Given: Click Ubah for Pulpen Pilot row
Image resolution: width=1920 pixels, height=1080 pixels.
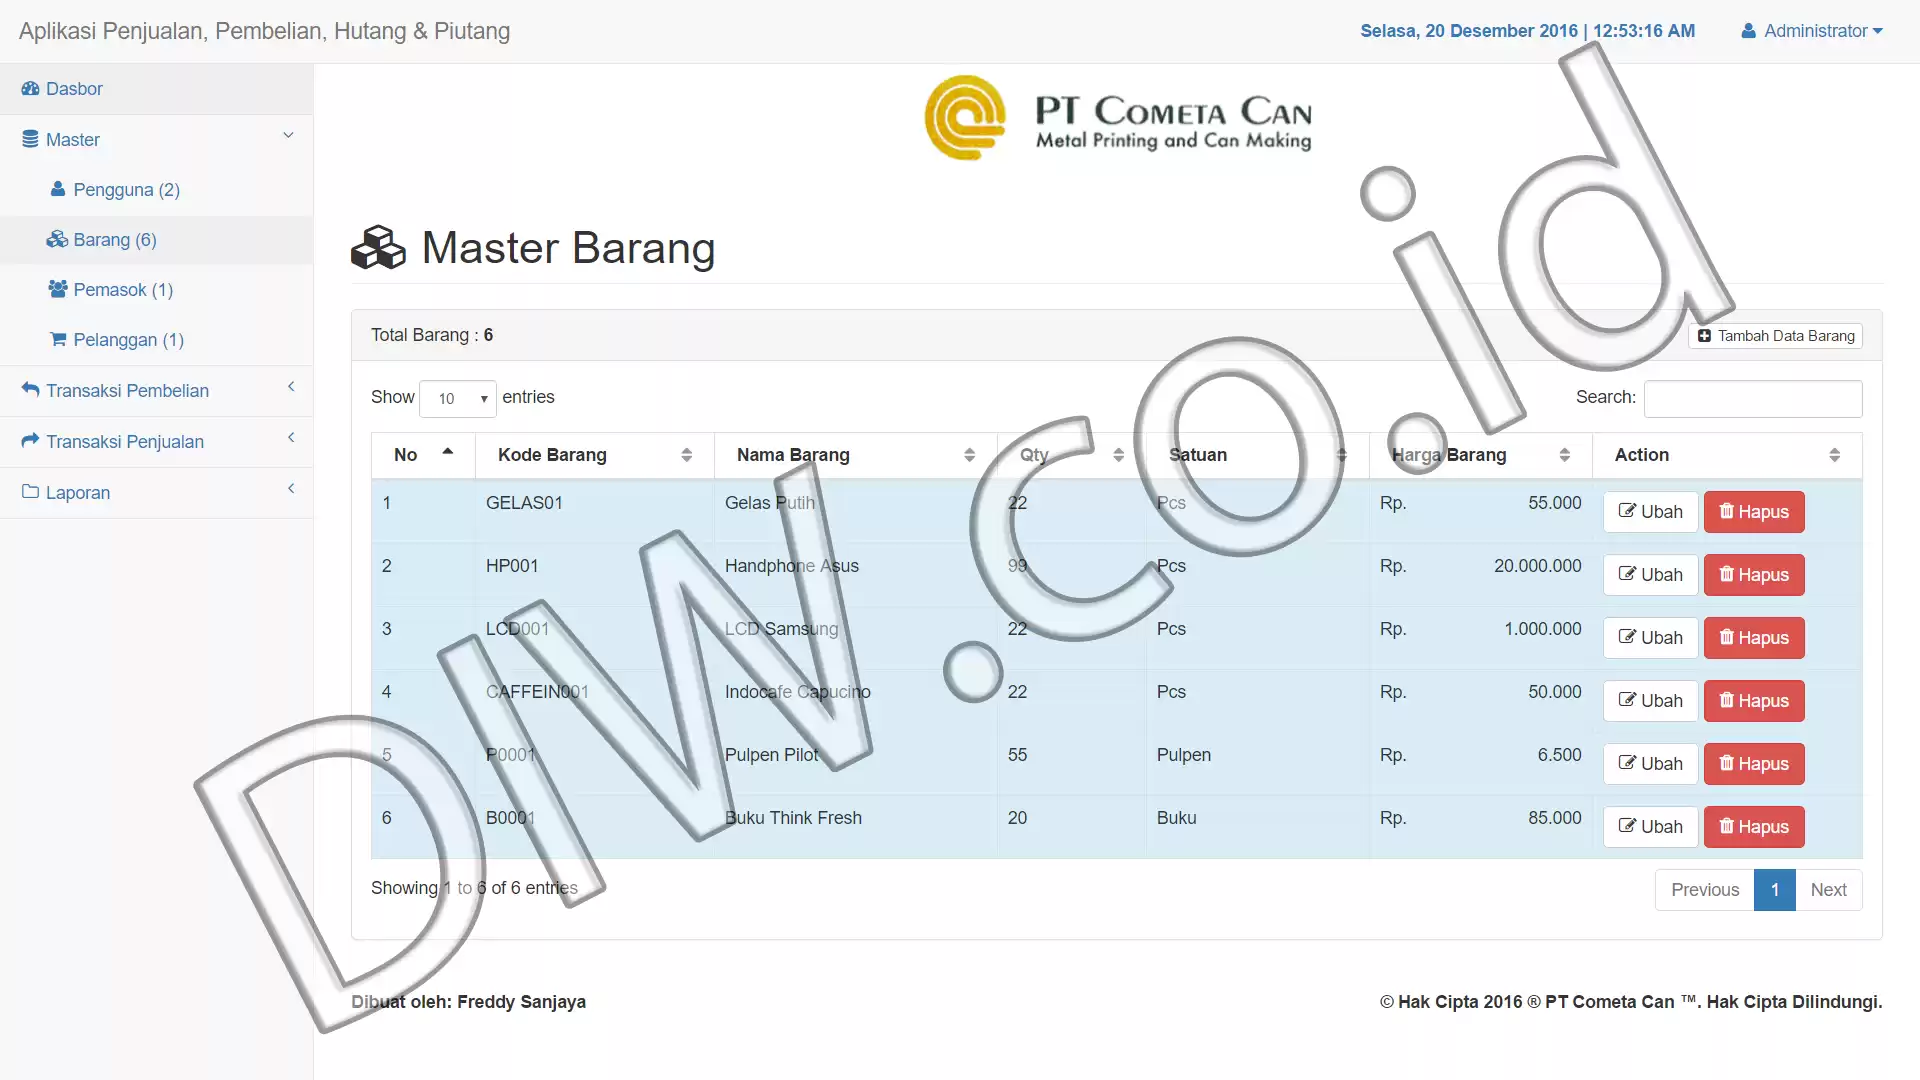Looking at the screenshot, I should tap(1651, 764).
